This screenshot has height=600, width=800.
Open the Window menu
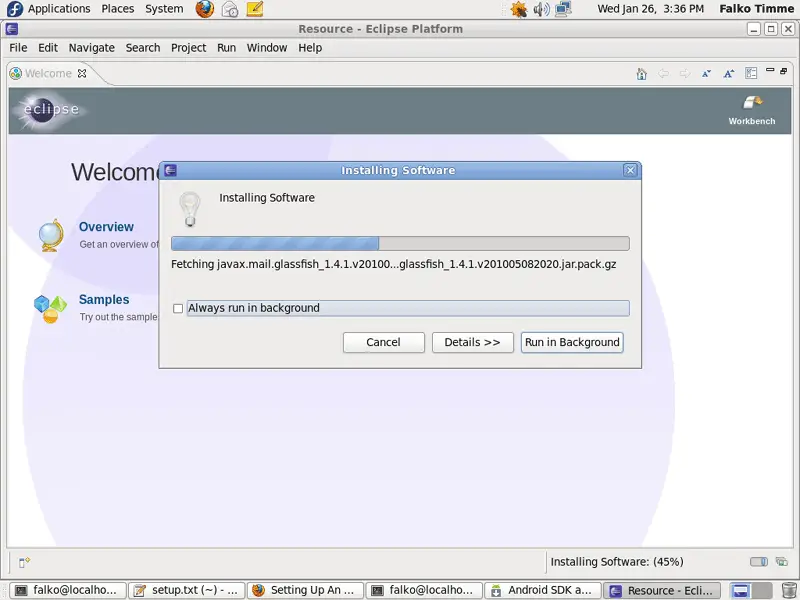point(267,48)
